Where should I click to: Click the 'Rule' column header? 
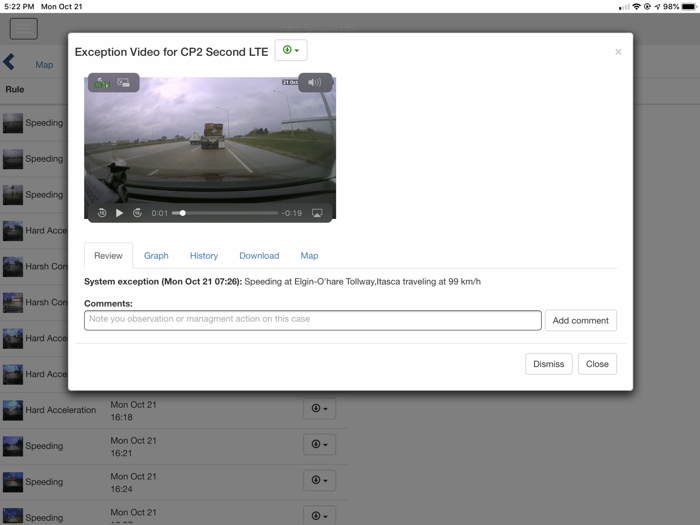(15, 89)
